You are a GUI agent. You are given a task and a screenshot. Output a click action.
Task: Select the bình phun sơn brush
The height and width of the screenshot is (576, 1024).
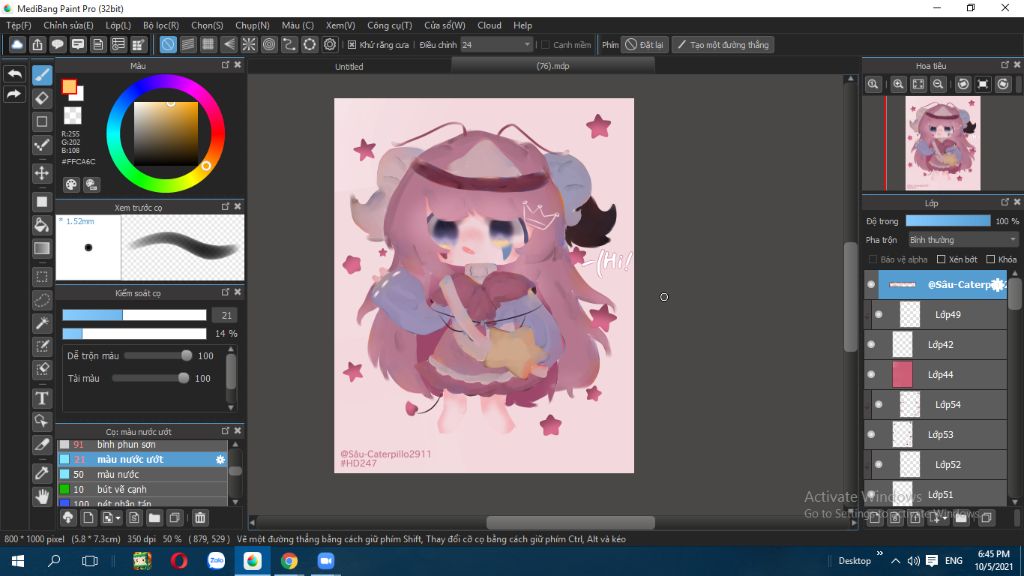tap(142, 445)
